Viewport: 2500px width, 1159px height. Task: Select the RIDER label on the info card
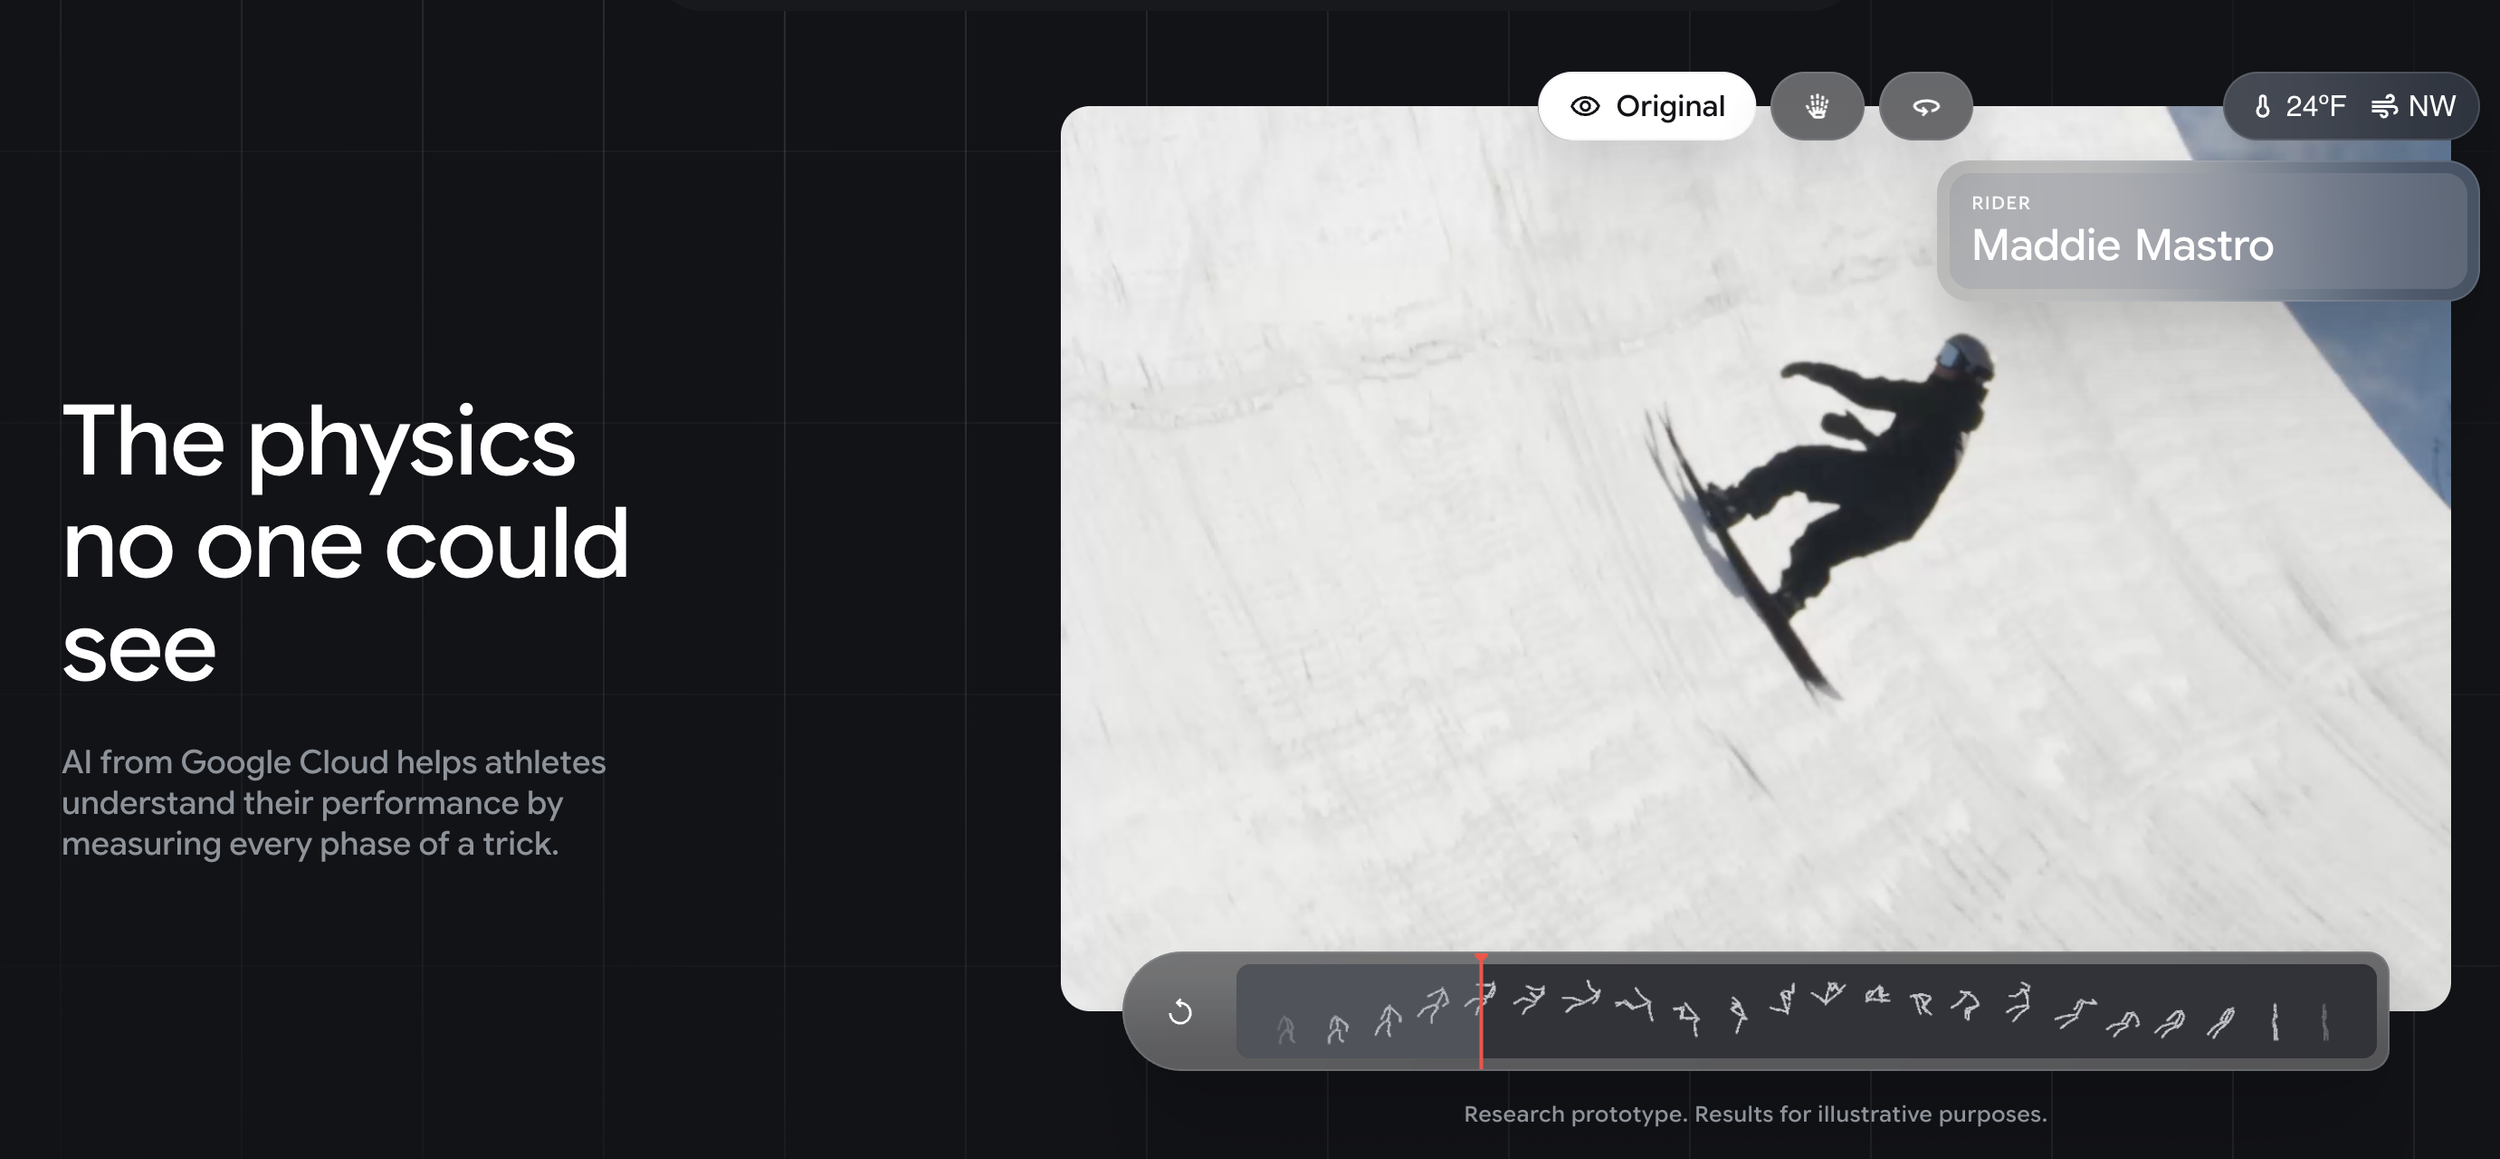pos(1999,203)
